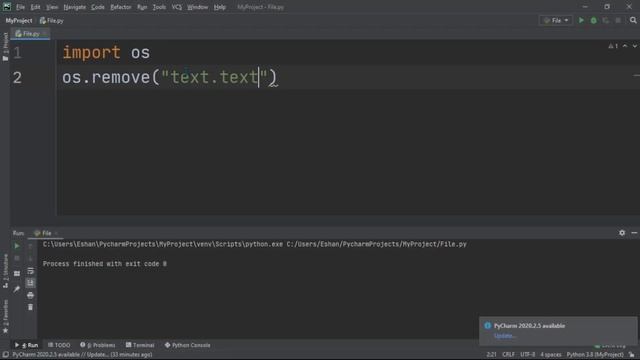Click inside the "text.text" string in editor
The width and height of the screenshot is (640, 360).
click(214, 77)
